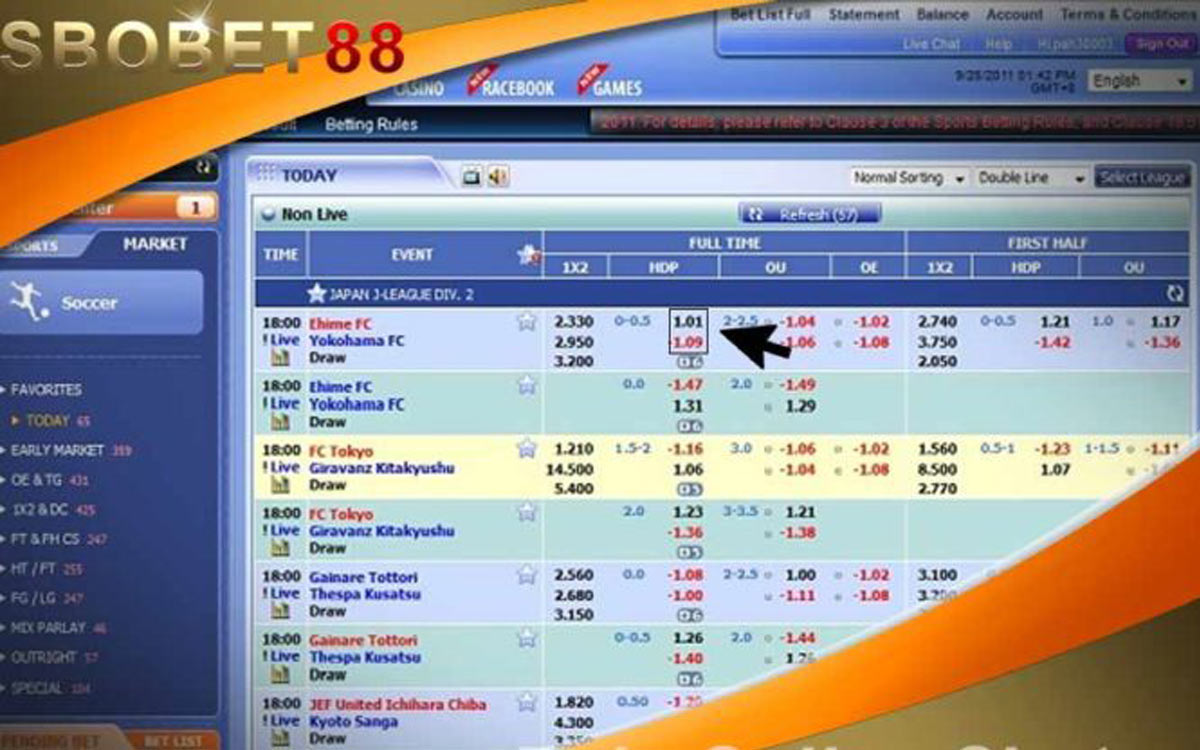Toggle the speaker sound icon beside TODAY
1200x750 pixels.
point(498,177)
